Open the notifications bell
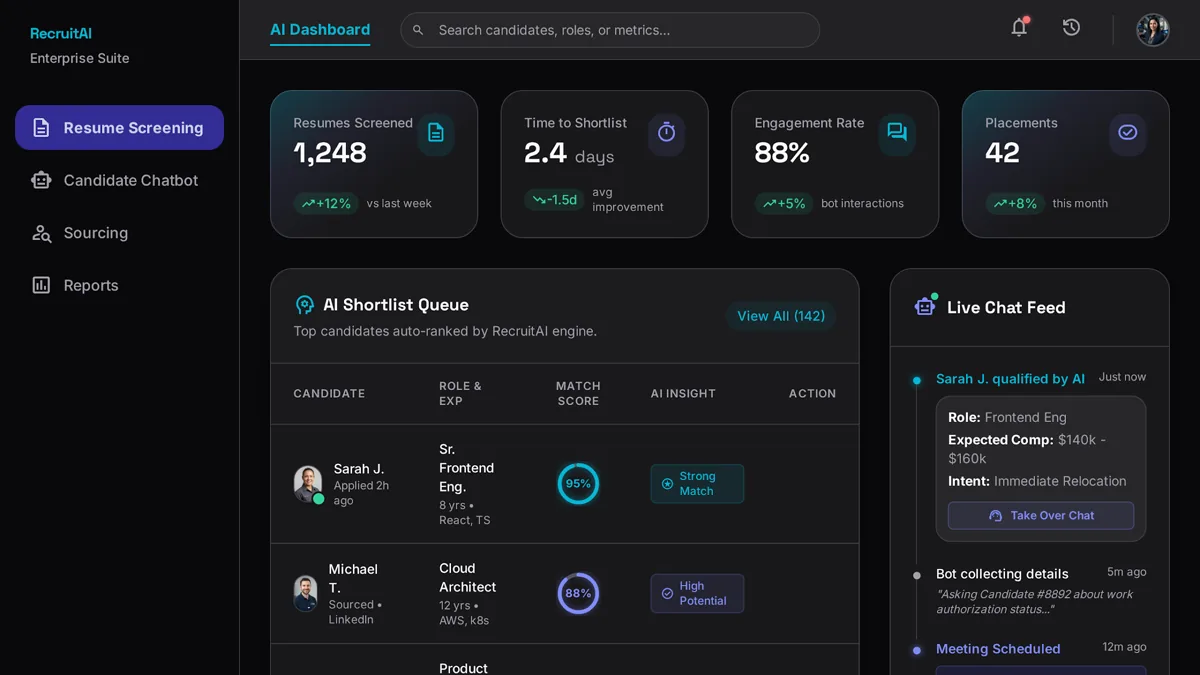Image resolution: width=1200 pixels, height=675 pixels. pos(1019,28)
